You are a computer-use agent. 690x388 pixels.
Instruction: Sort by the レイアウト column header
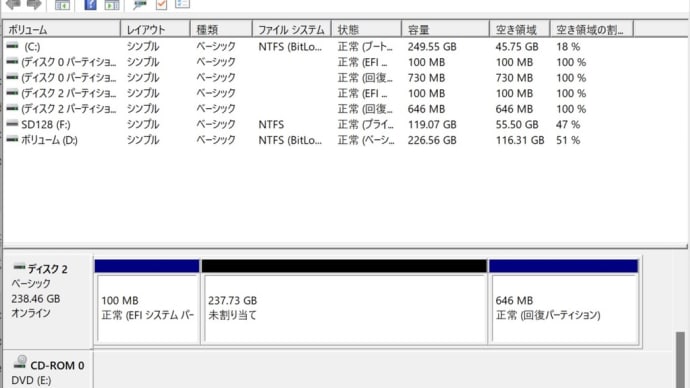[155, 29]
